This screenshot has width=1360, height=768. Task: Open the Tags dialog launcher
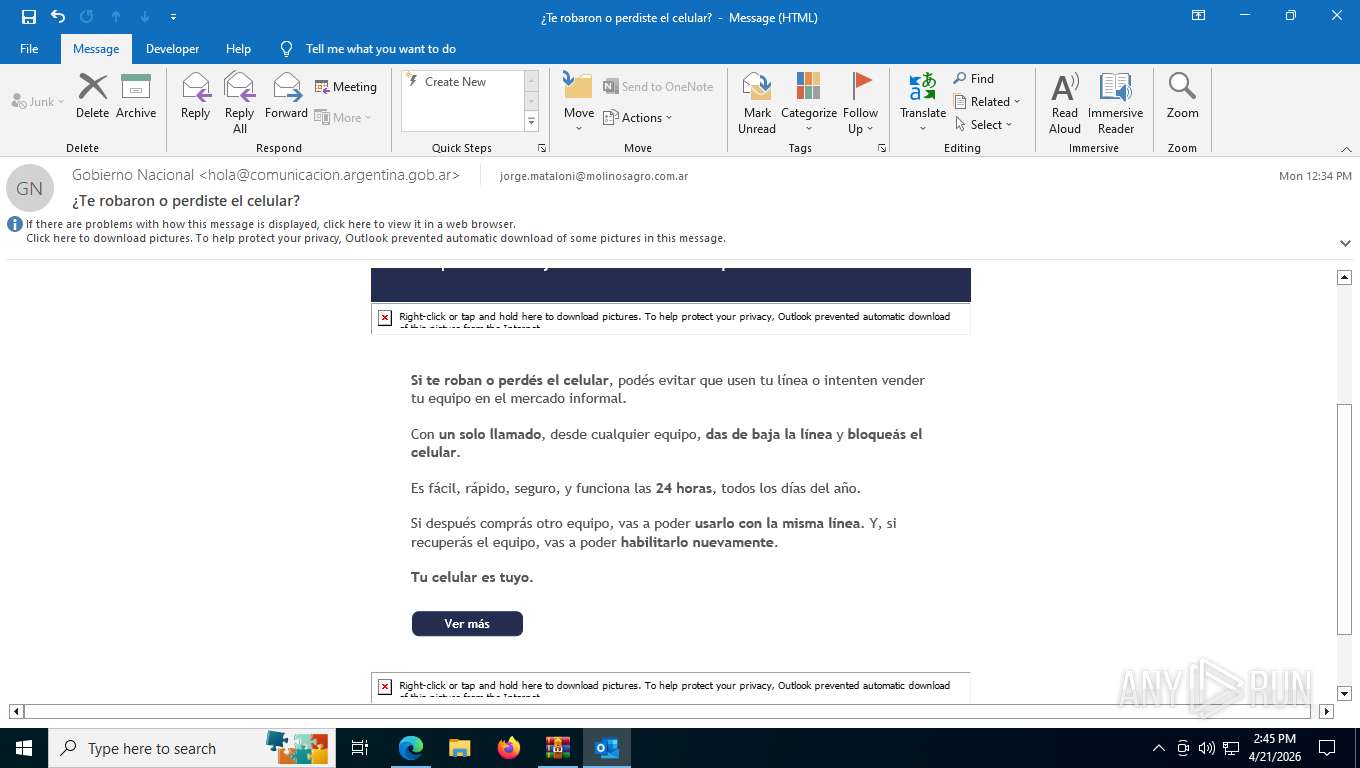pos(882,148)
